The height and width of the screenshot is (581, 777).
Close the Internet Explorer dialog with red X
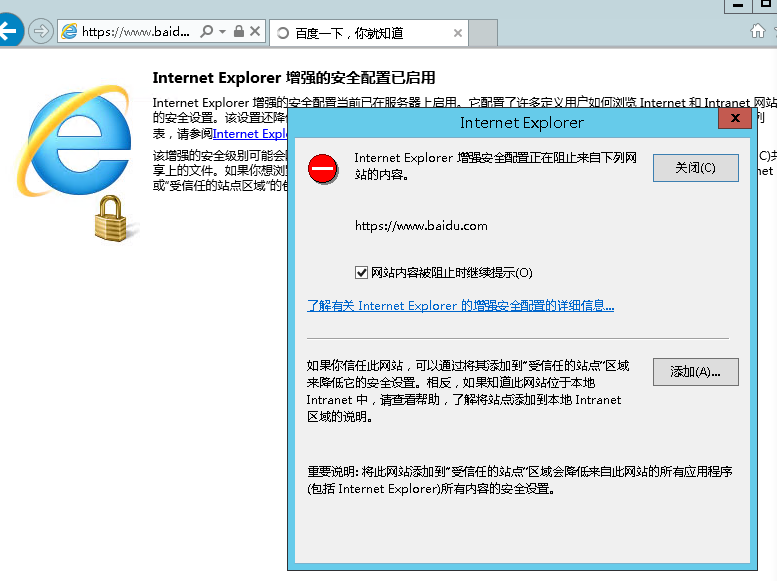735,118
